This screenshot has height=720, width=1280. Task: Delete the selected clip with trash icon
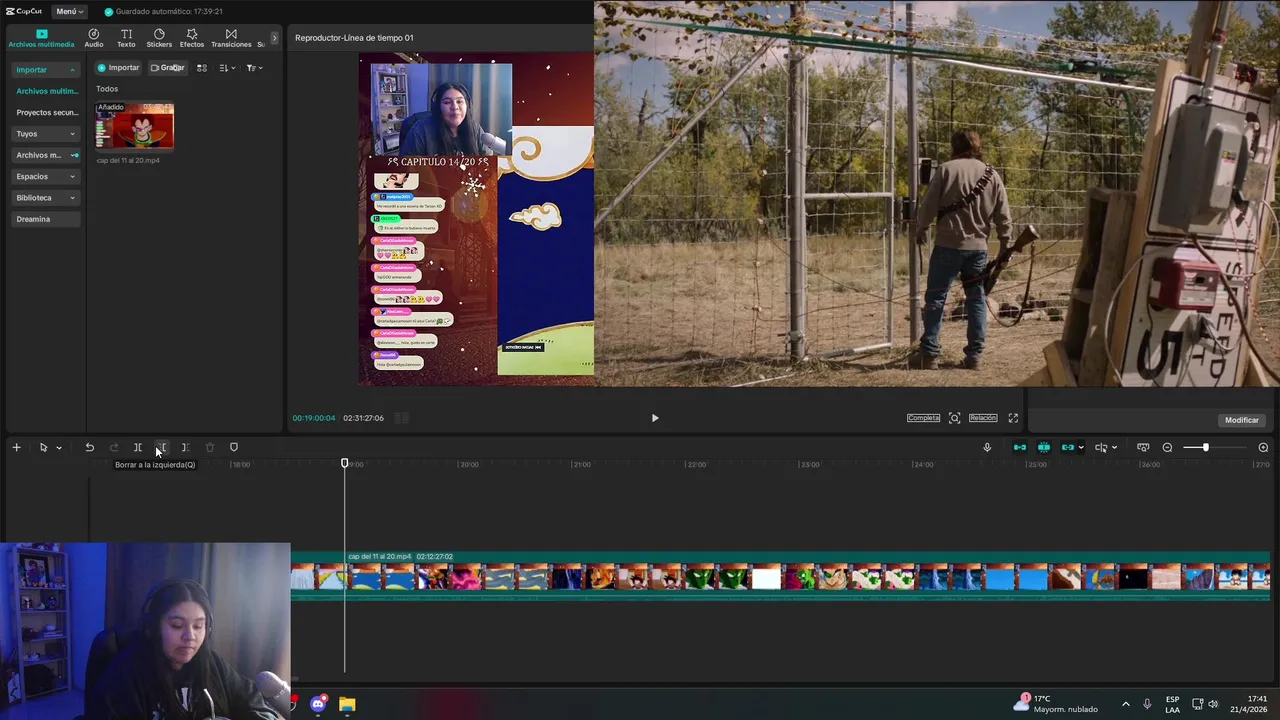(209, 447)
